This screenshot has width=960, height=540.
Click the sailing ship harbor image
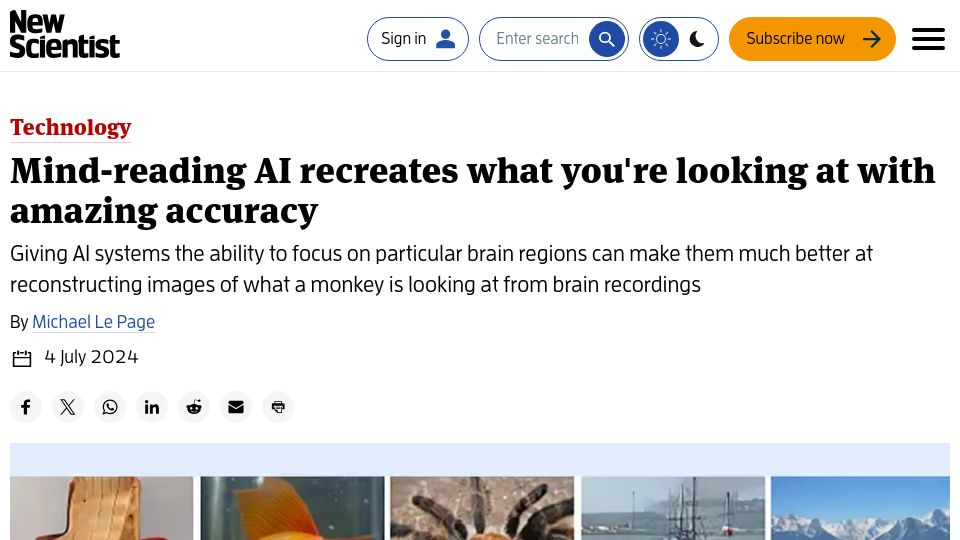(673, 508)
